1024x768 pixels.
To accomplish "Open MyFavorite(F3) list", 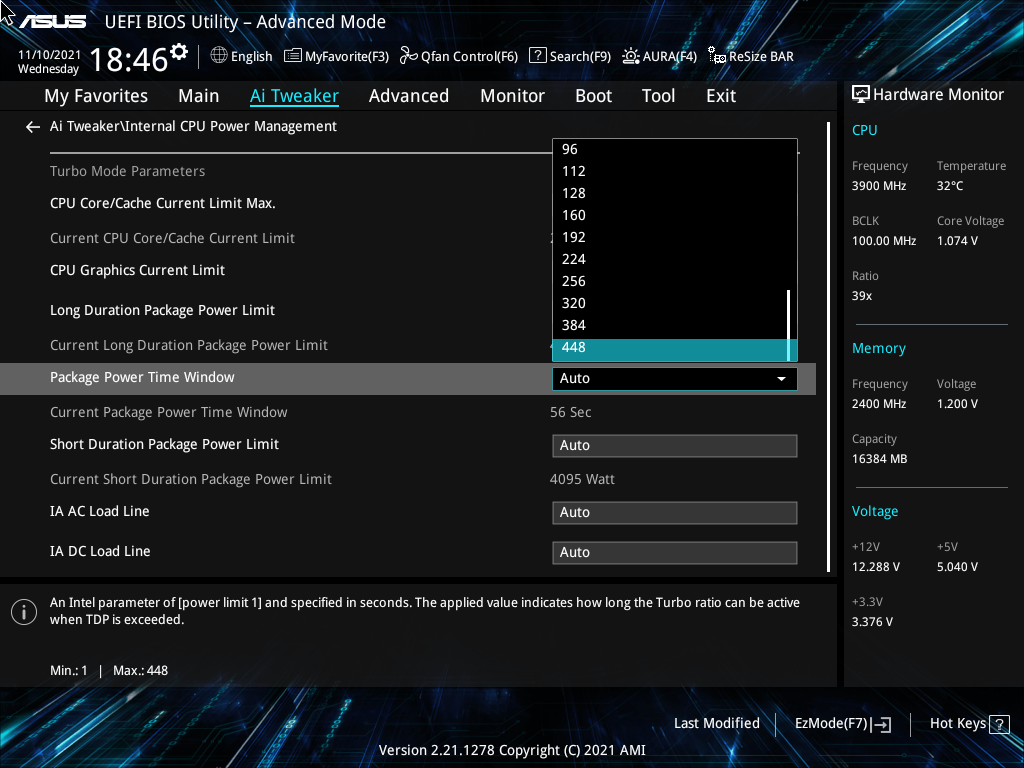I will (x=336, y=56).
